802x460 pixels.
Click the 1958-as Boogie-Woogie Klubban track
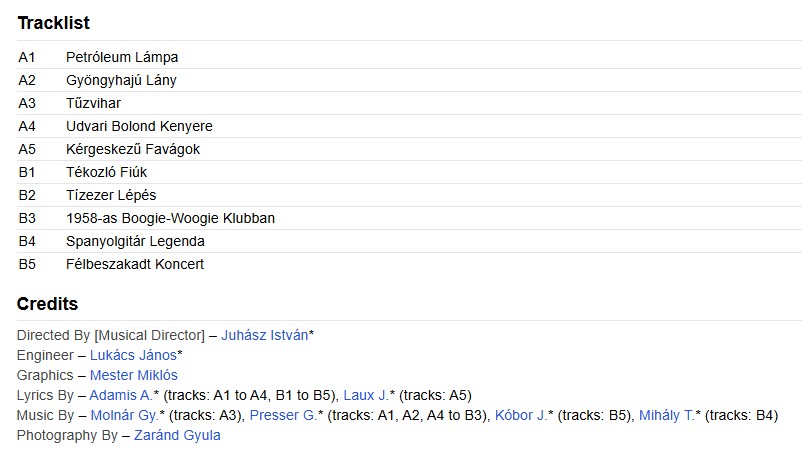click(170, 218)
